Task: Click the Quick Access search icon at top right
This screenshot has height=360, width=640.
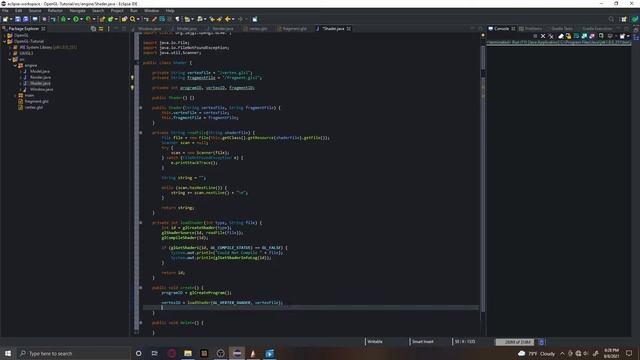Action: [611, 19]
